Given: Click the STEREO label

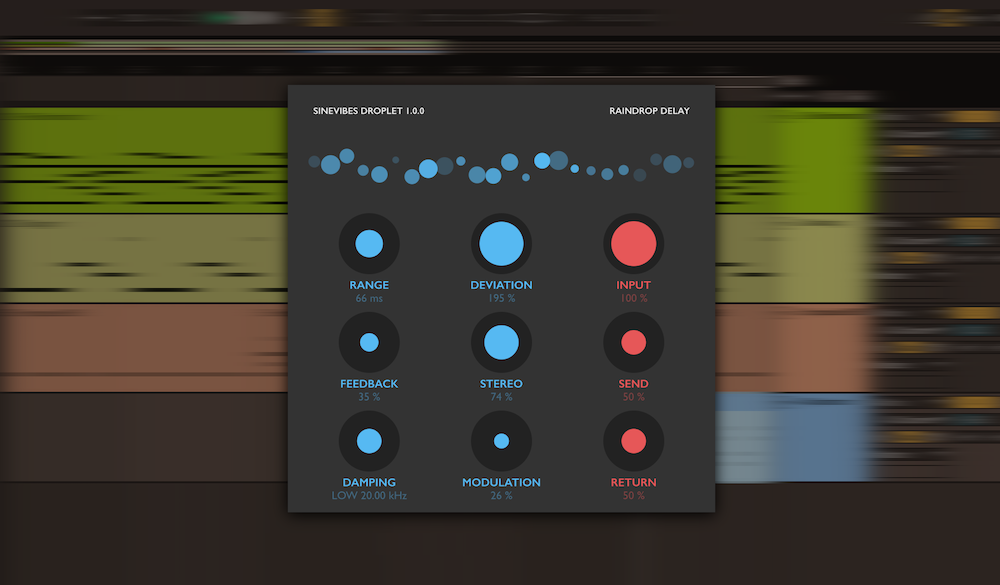Looking at the screenshot, I should pos(501,383).
